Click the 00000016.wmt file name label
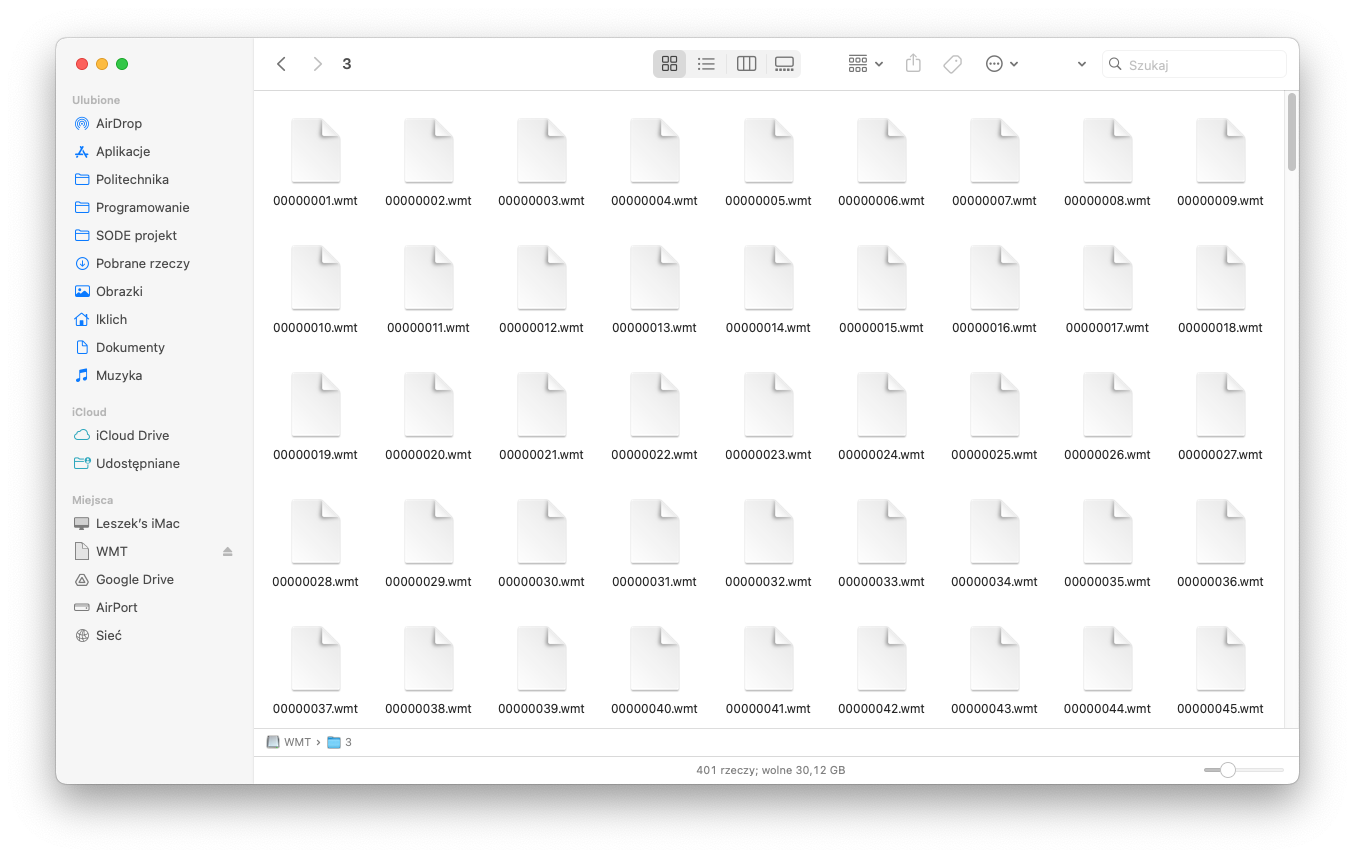 pyautogui.click(x=994, y=328)
